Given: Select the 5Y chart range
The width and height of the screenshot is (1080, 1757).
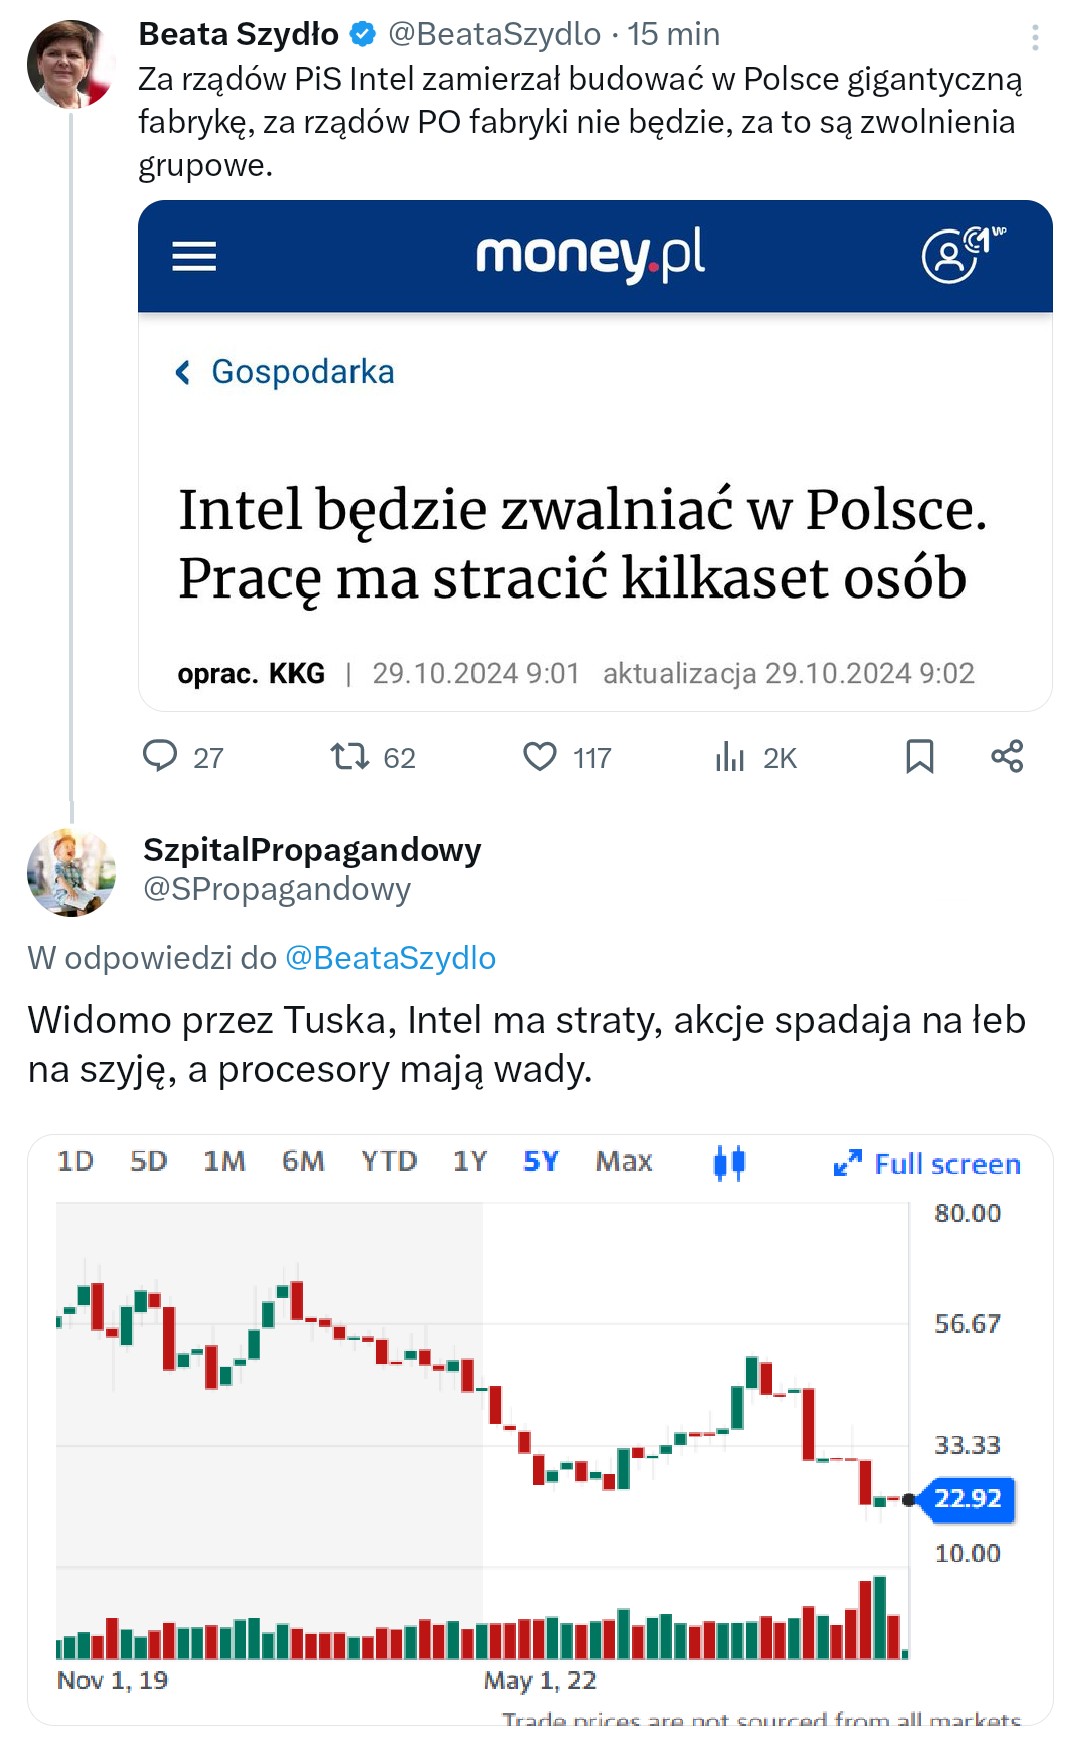Looking at the screenshot, I should [x=540, y=1161].
